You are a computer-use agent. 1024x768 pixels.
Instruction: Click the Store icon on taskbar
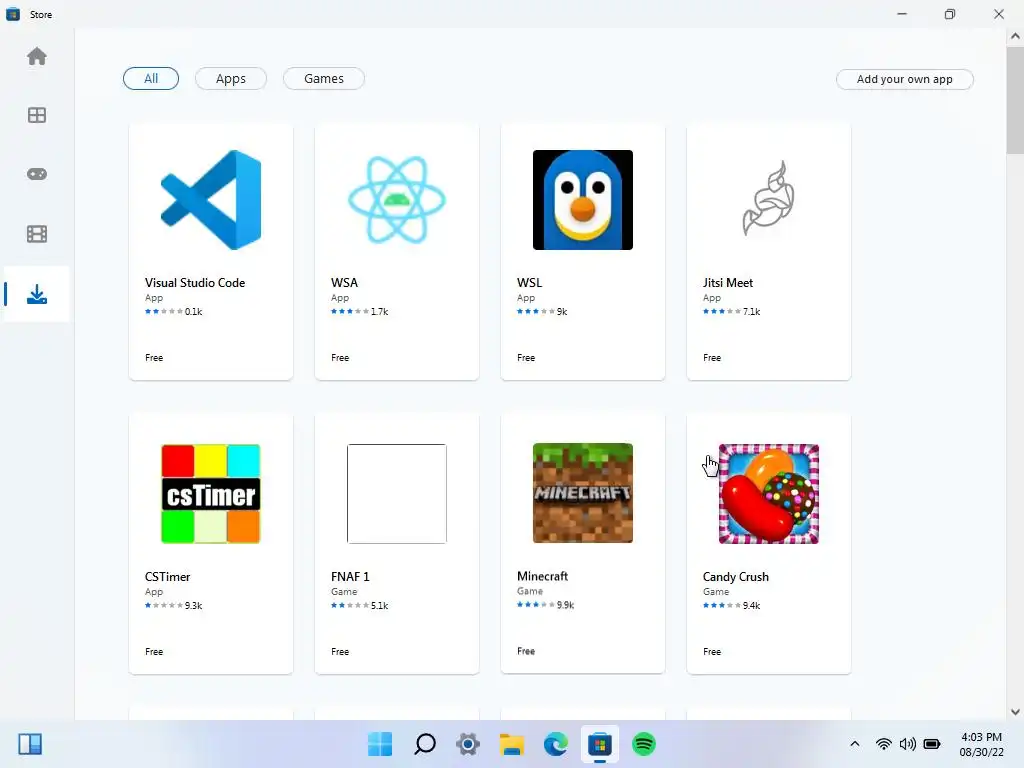click(600, 744)
